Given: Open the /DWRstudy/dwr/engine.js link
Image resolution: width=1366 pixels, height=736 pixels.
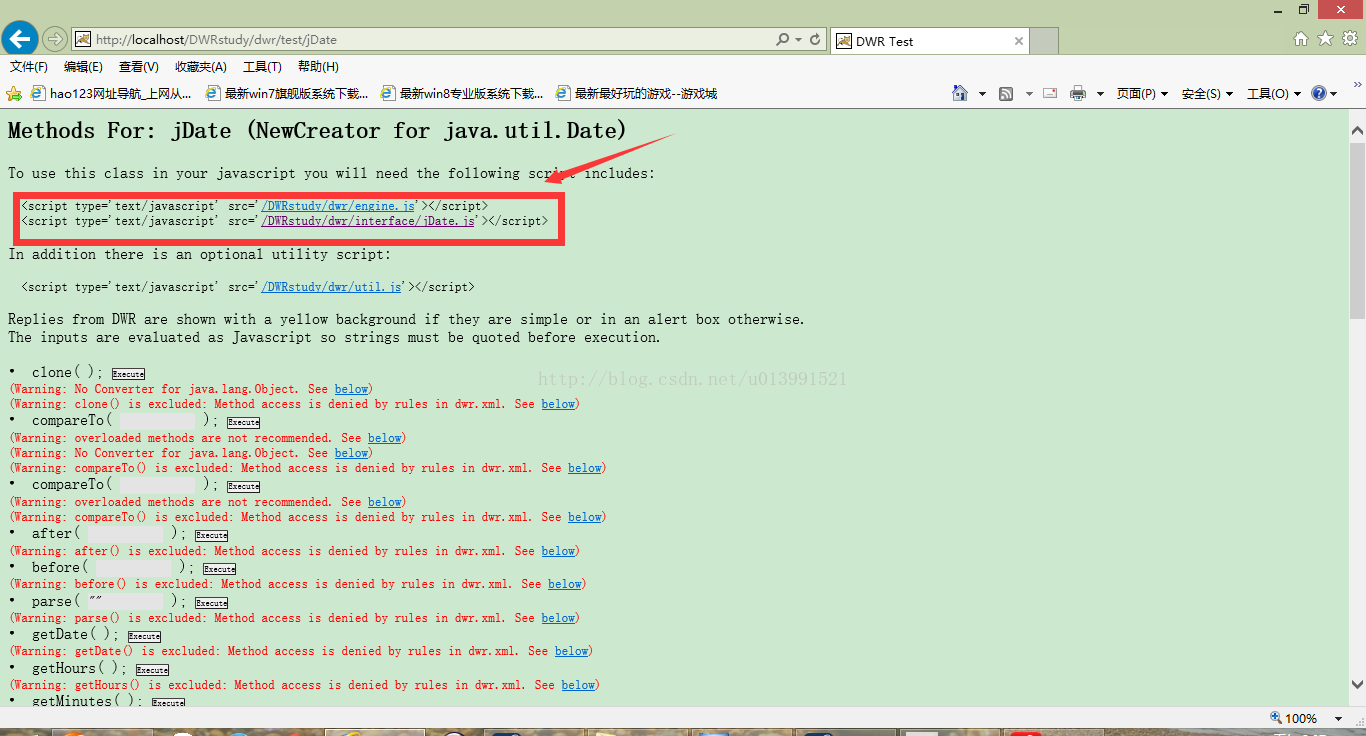Looking at the screenshot, I should click(338, 206).
